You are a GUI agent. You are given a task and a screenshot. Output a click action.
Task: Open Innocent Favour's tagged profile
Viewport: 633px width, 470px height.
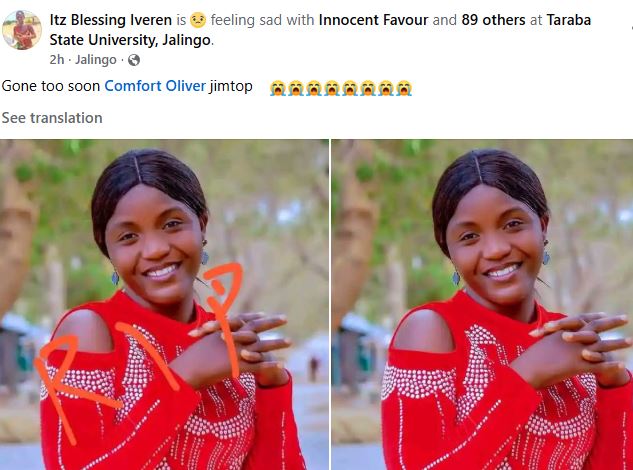375,19
